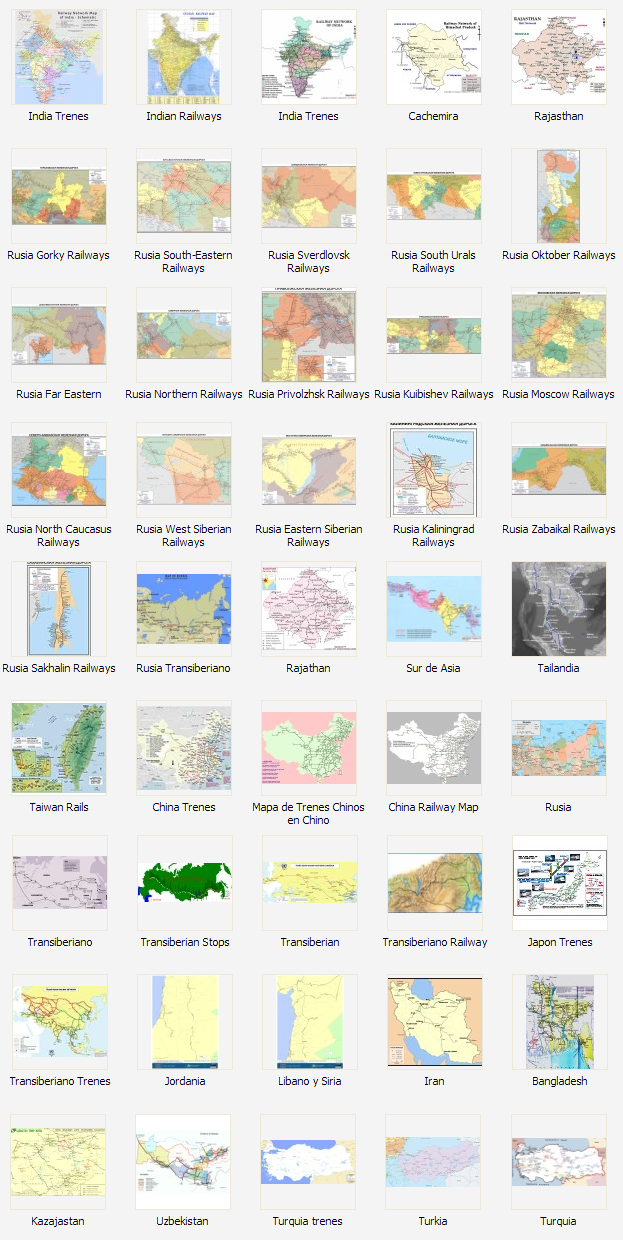The width and height of the screenshot is (623, 1240).
Task: Open the Rusia Kaliningrad Railways thumbnail
Action: [434, 470]
